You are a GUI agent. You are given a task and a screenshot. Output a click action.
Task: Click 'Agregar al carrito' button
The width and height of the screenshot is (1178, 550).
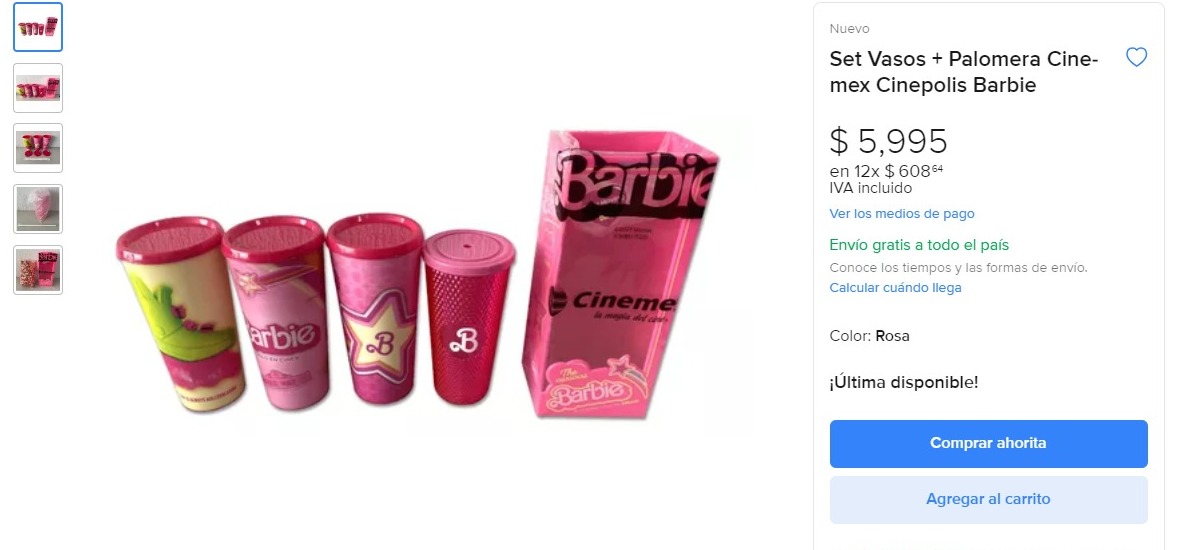pos(988,499)
